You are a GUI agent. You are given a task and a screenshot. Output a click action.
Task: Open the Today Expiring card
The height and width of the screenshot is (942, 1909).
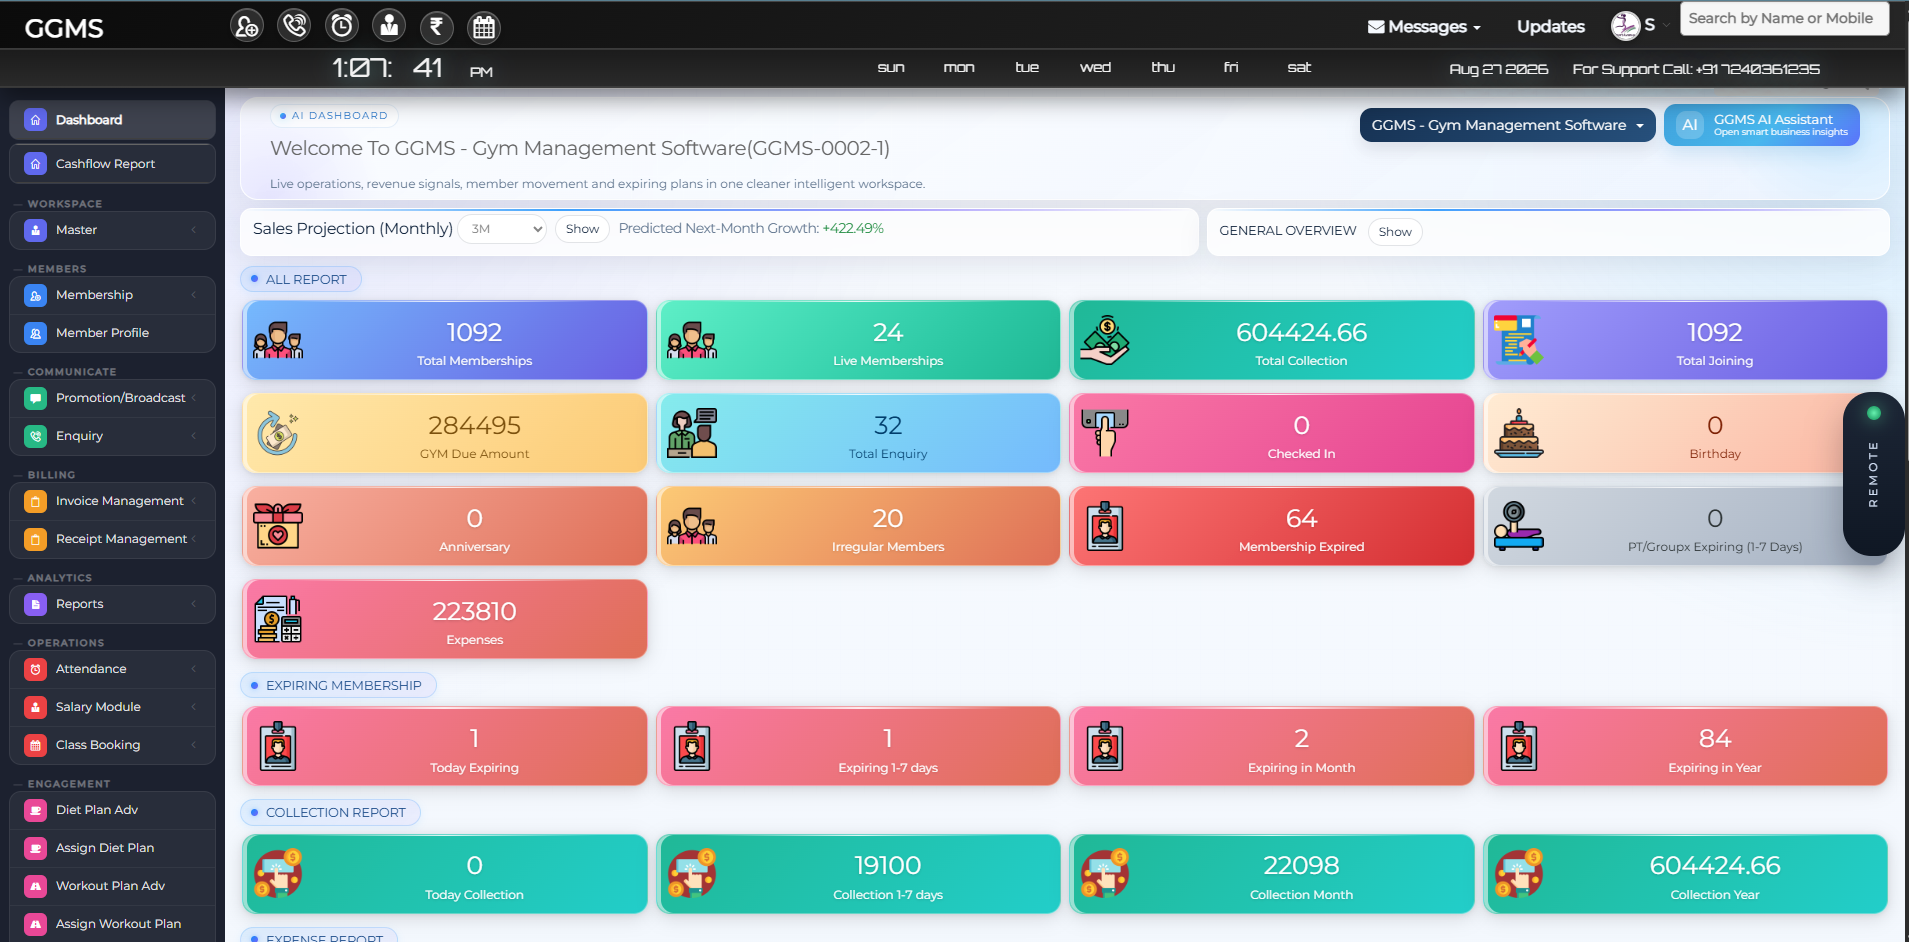coord(445,746)
